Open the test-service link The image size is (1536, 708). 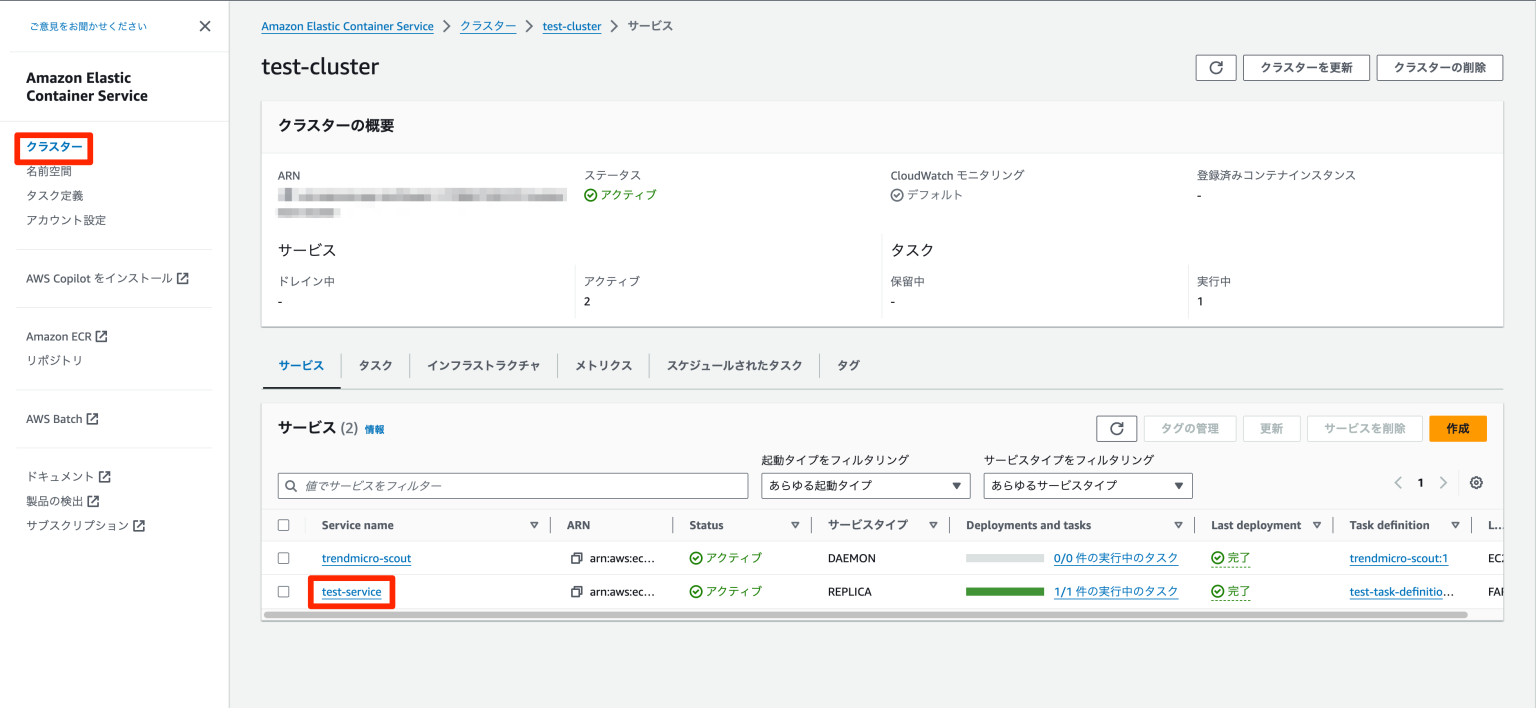[352, 592]
